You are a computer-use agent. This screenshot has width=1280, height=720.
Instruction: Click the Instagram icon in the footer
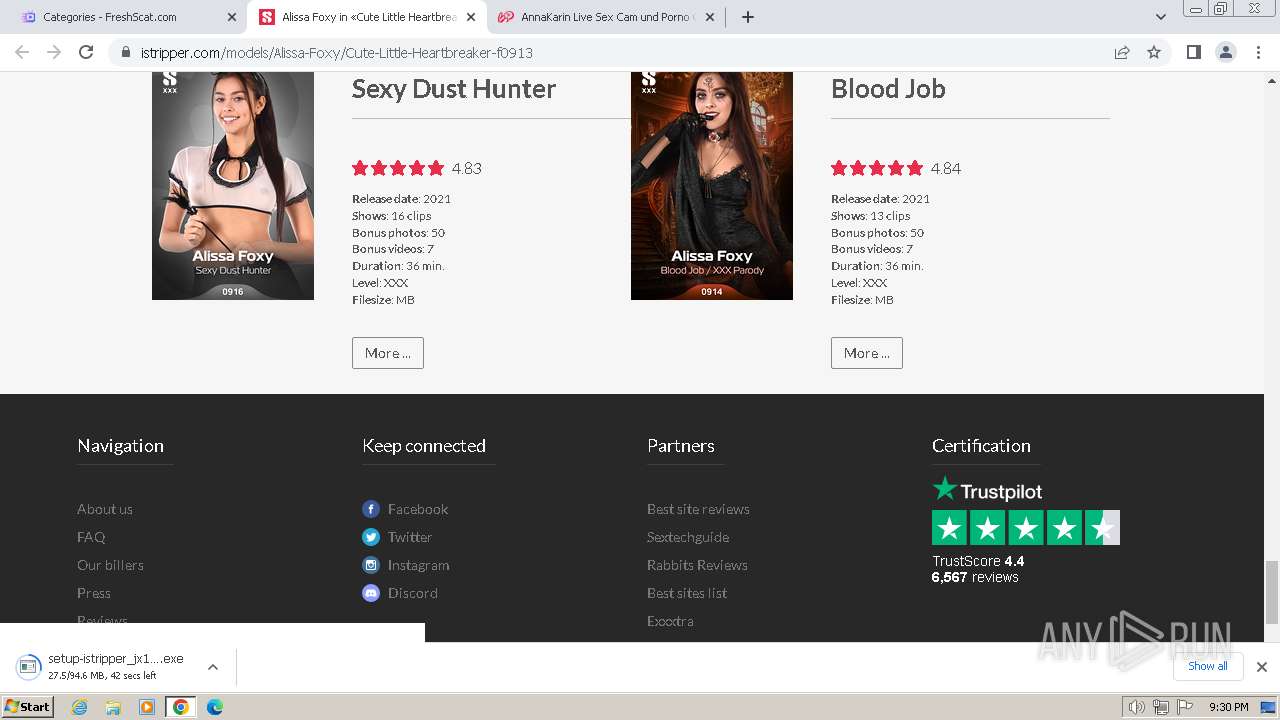(371, 565)
